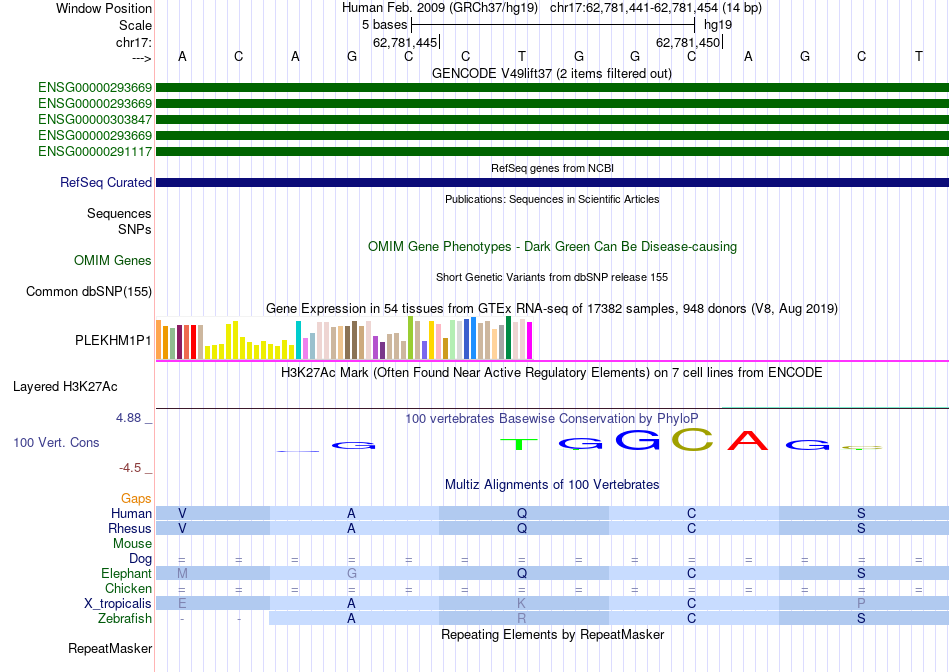This screenshot has width=950, height=672.
Task: Open the Repeating Elements by RepeatMasker title
Action: [x=552, y=634]
